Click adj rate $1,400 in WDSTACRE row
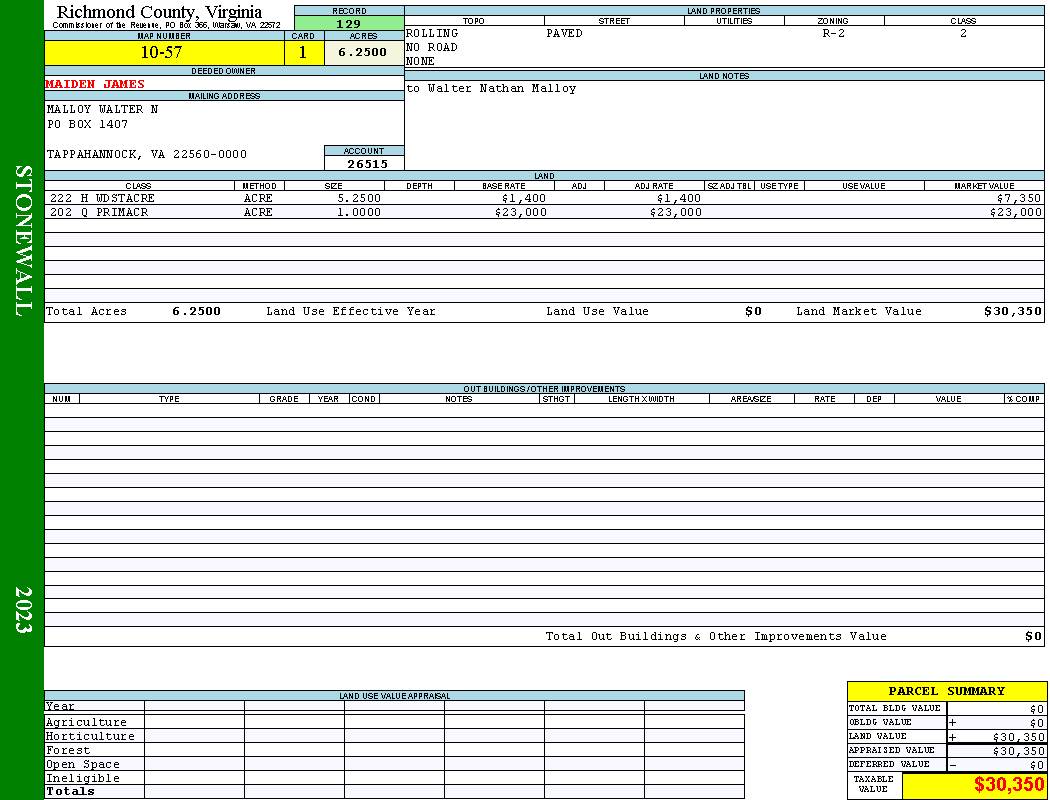The image size is (1050, 800). click(679, 199)
